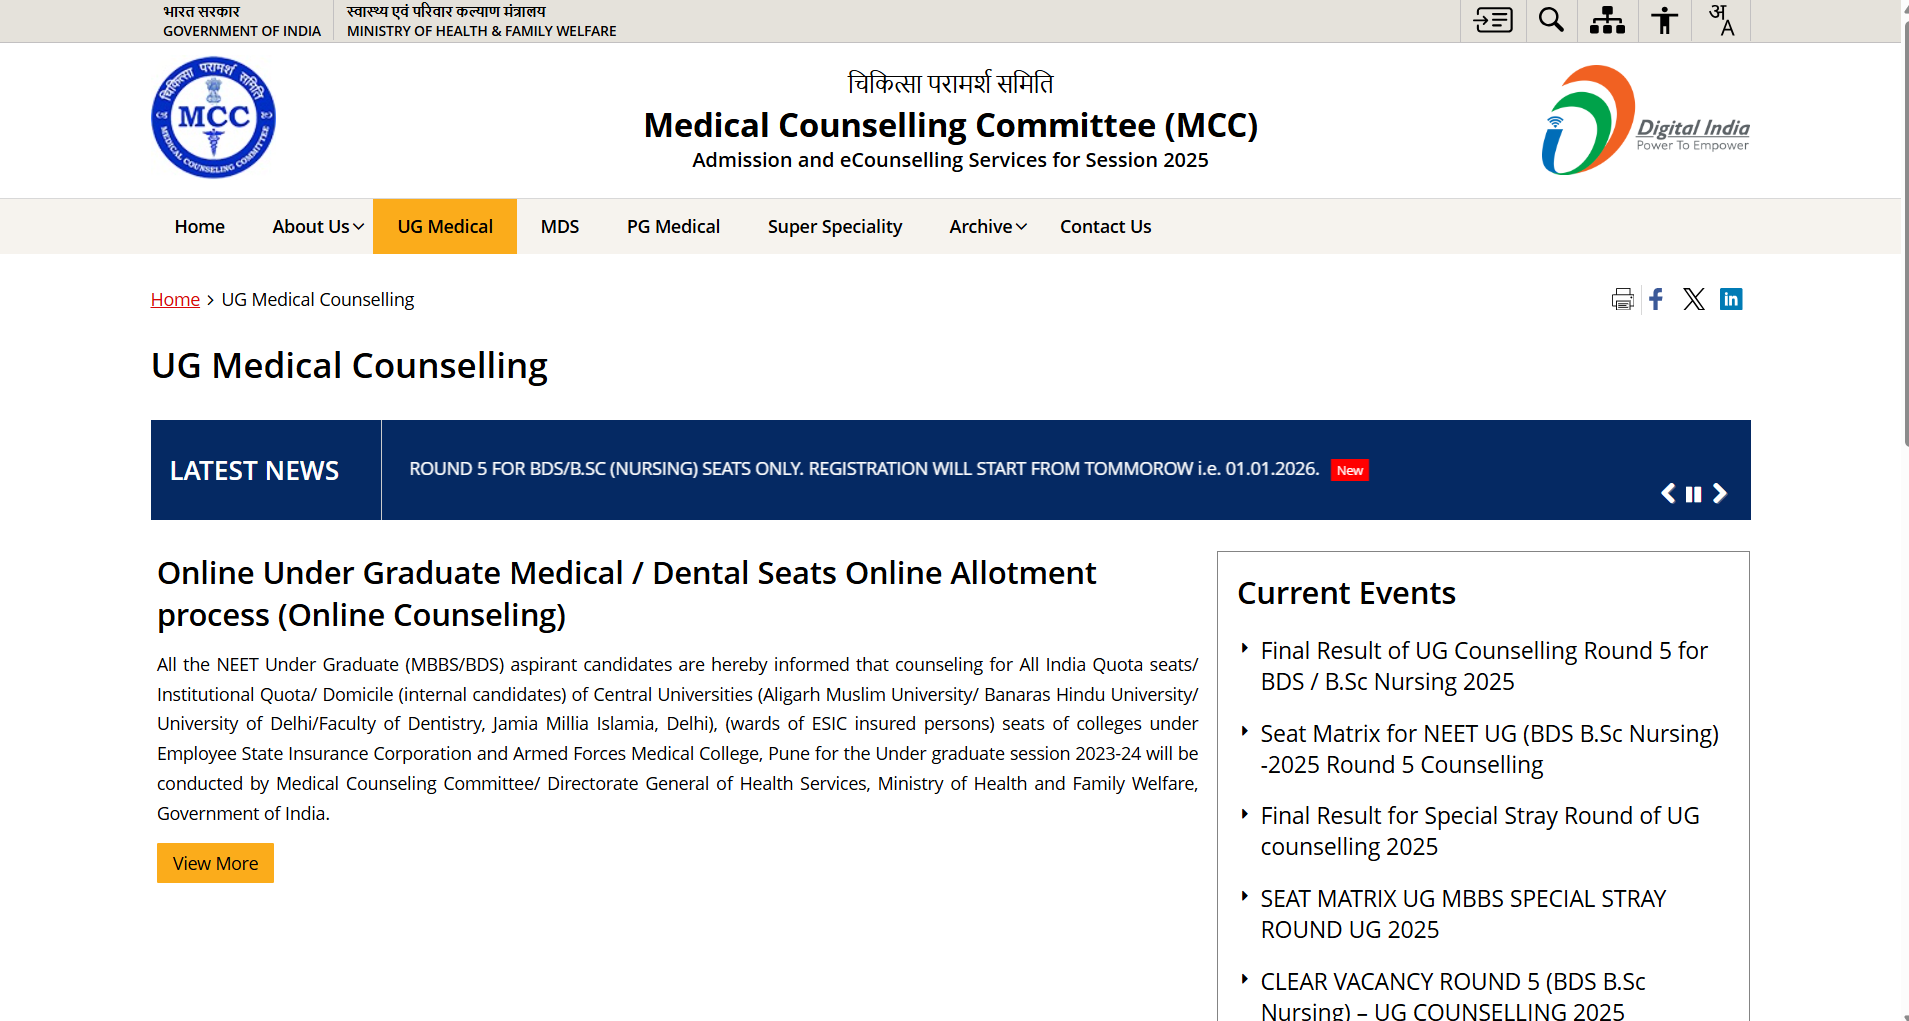Image resolution: width=1909 pixels, height=1021 pixels.
Task: Share page on Facebook
Action: [x=1656, y=299]
